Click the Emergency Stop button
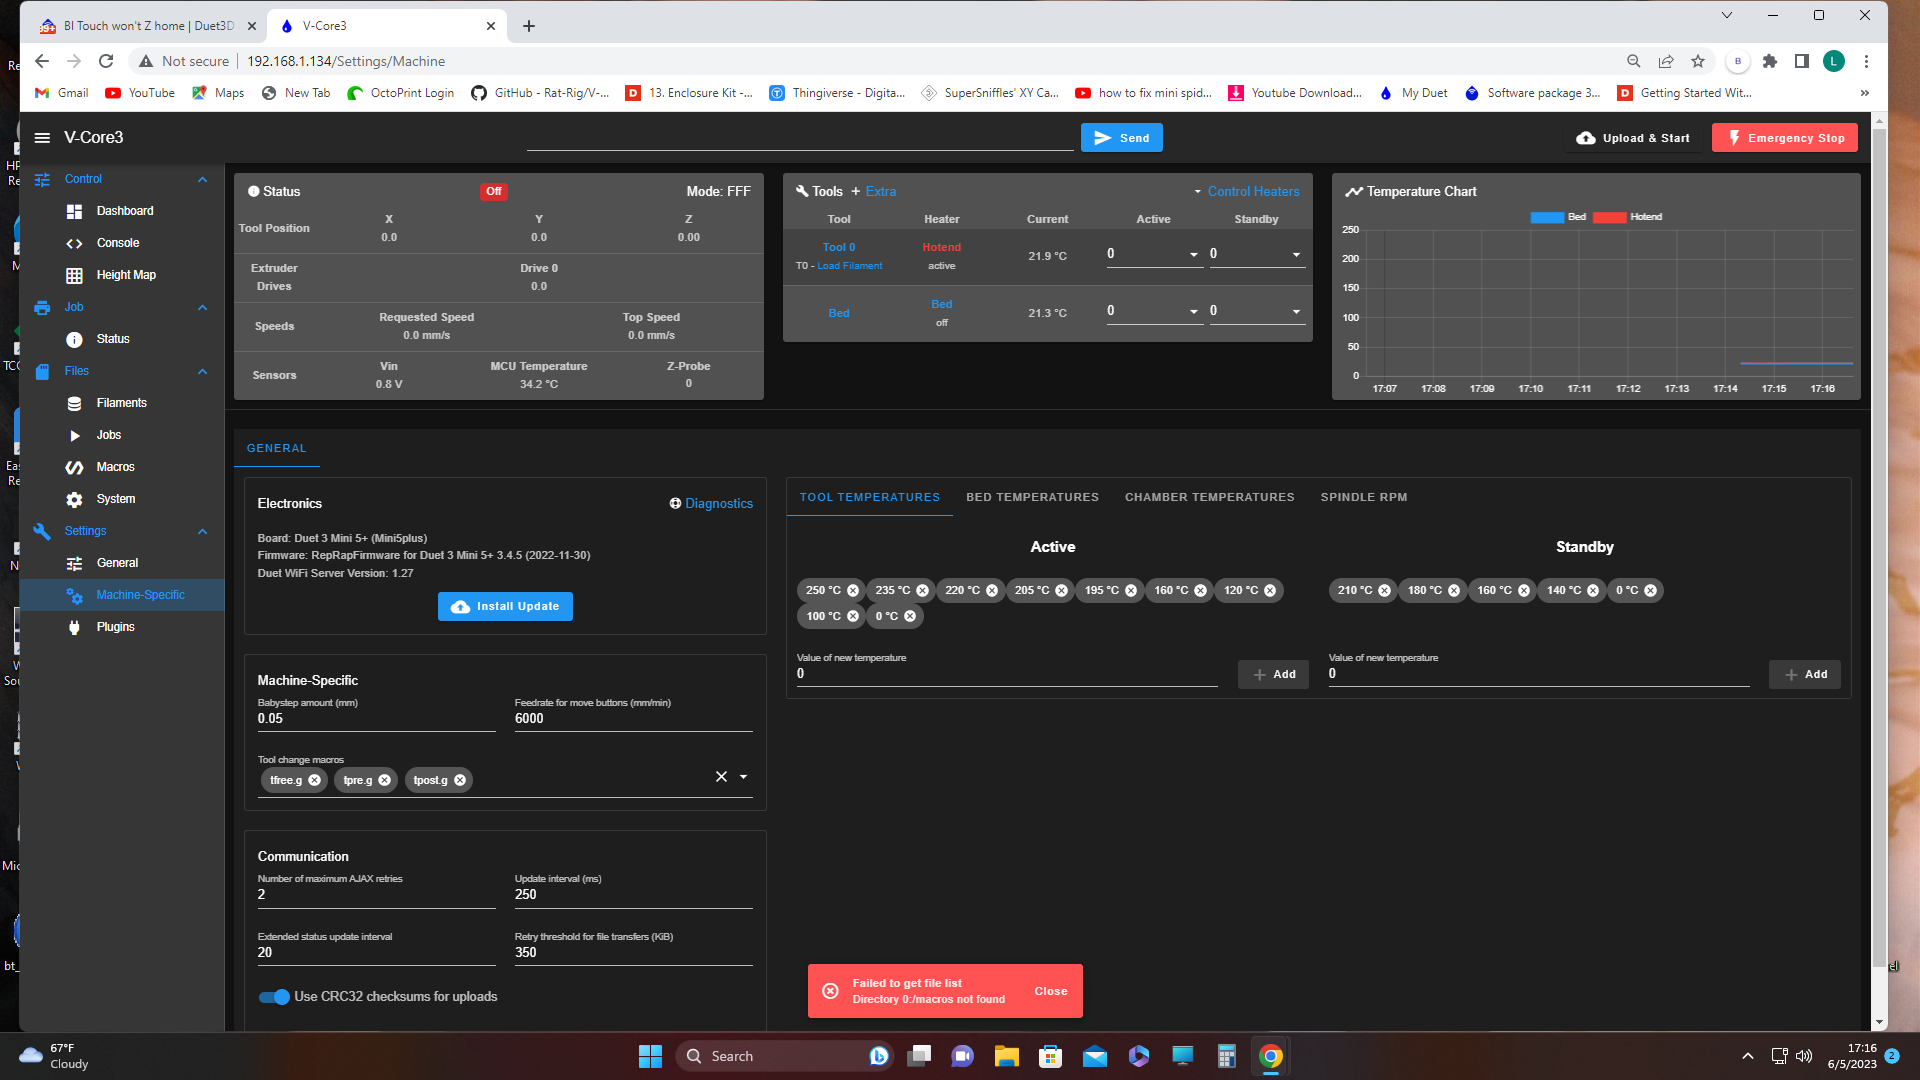This screenshot has height=1080, width=1920. (1784, 138)
